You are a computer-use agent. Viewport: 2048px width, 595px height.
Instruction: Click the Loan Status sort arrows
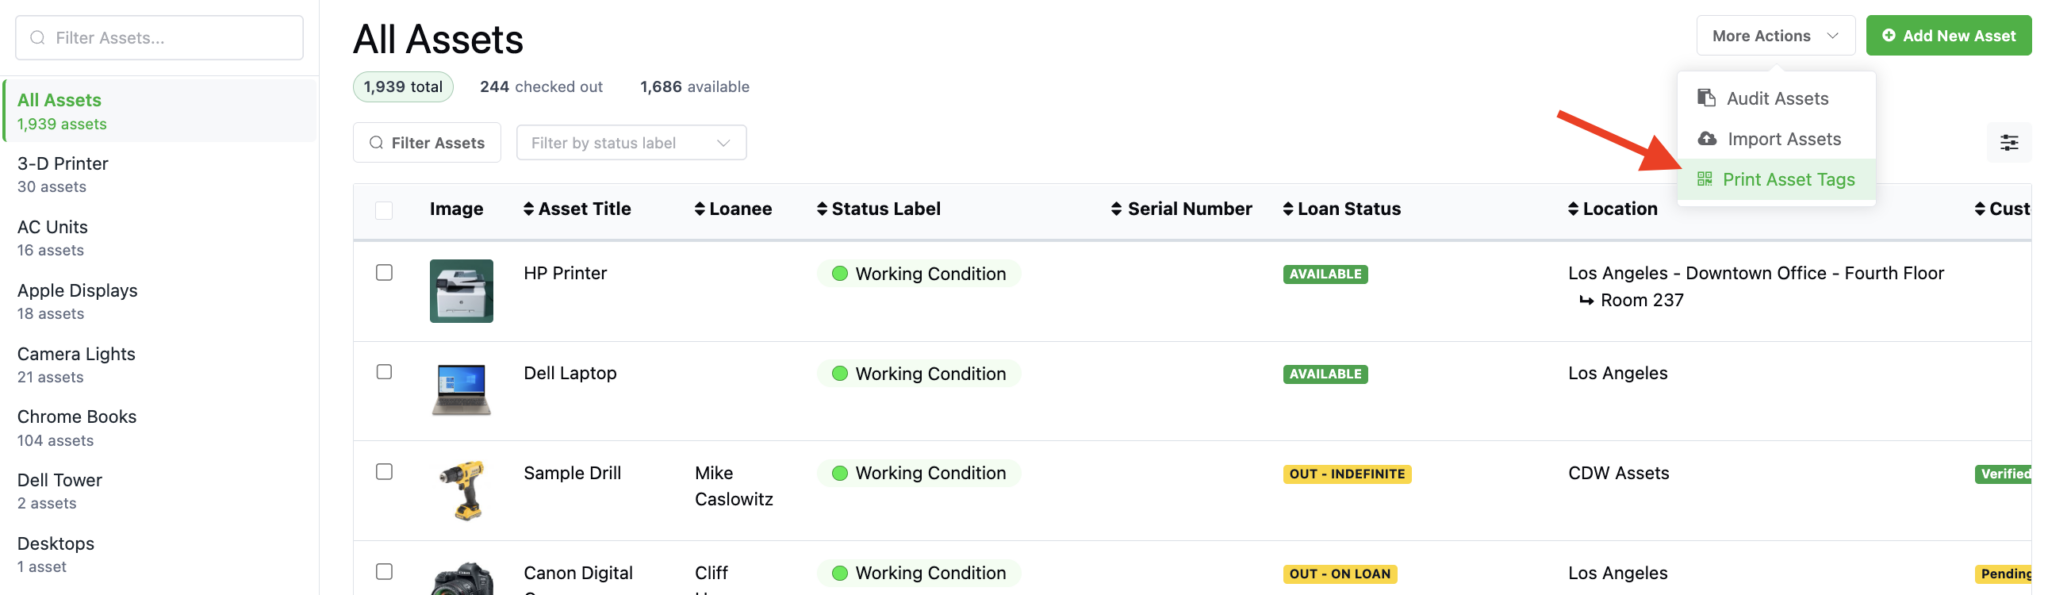pos(1288,209)
